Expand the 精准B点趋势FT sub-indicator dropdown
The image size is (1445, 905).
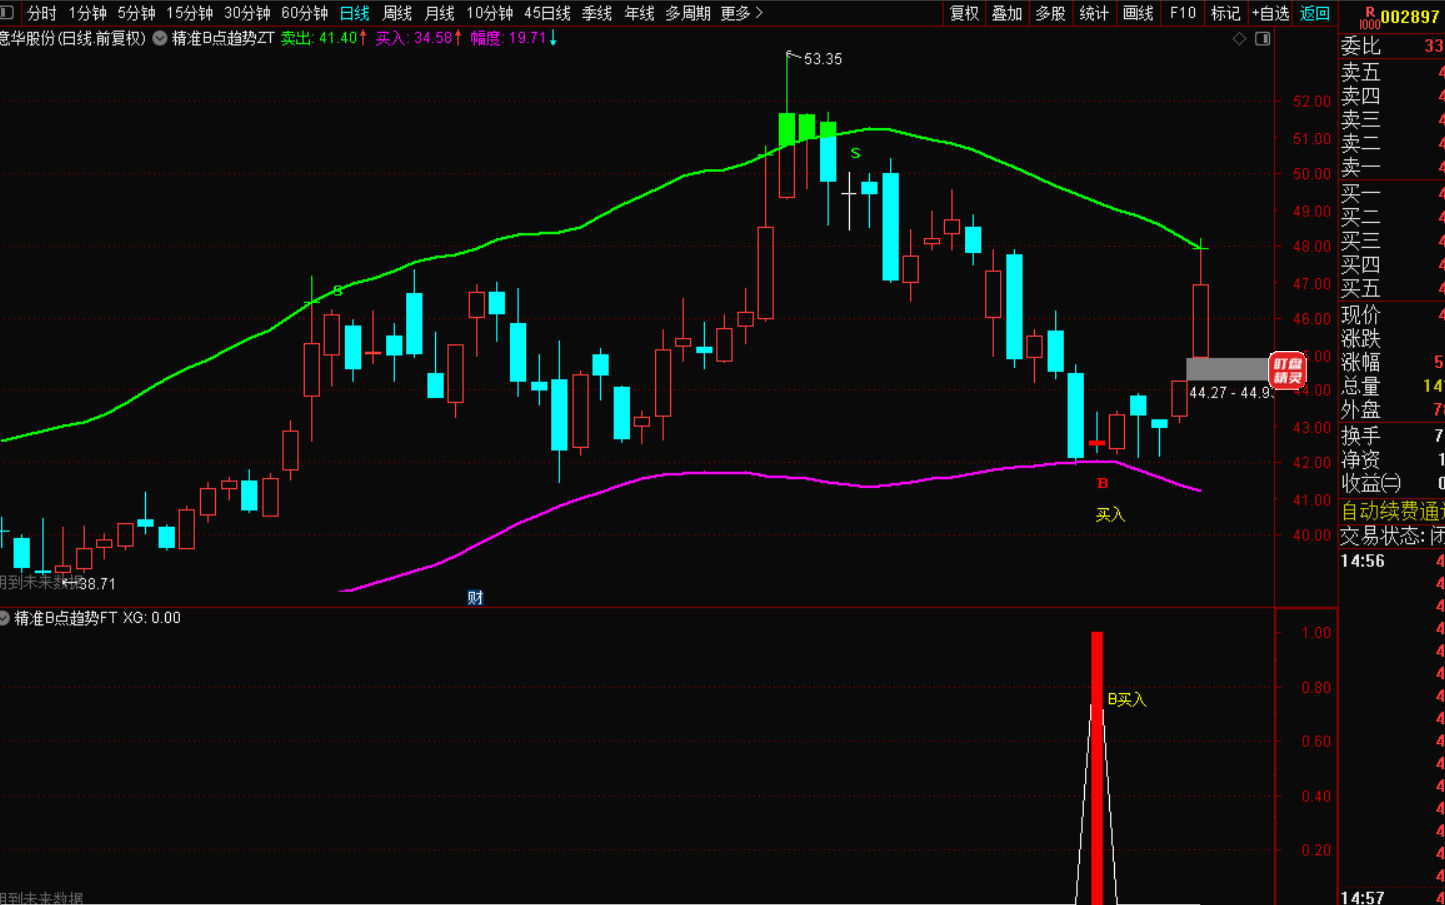tap(5, 618)
